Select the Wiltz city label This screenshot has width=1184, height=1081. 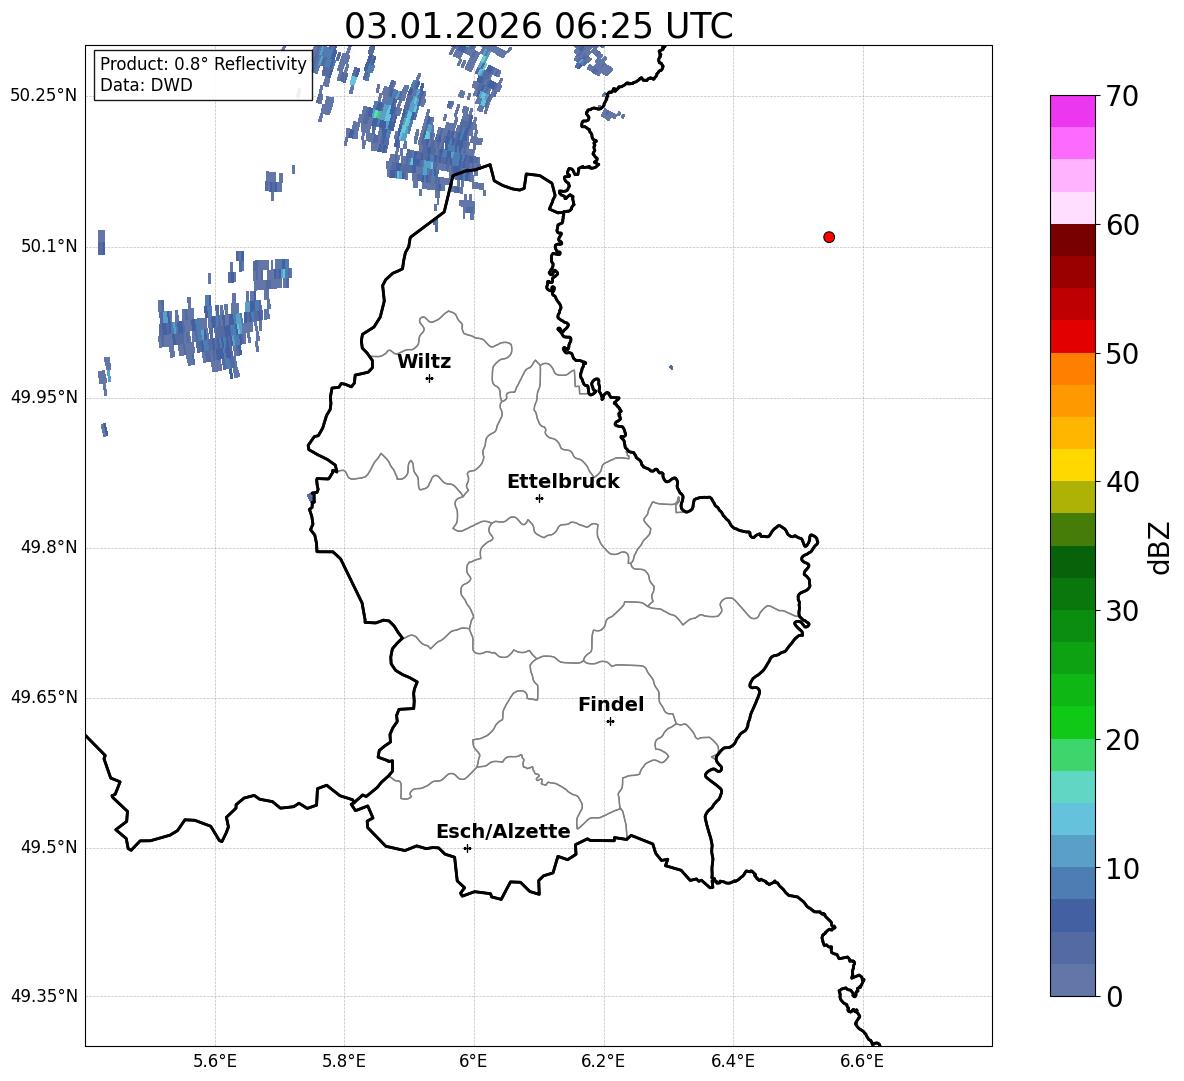pos(424,362)
